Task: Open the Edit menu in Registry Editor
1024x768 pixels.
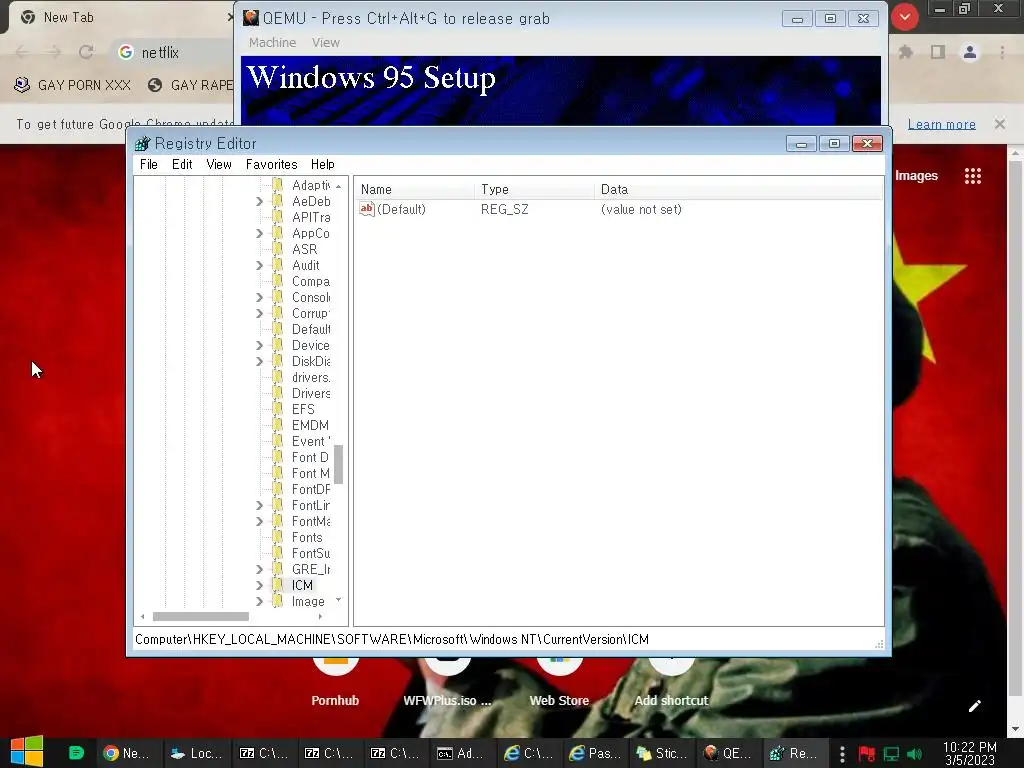Action: tap(182, 165)
